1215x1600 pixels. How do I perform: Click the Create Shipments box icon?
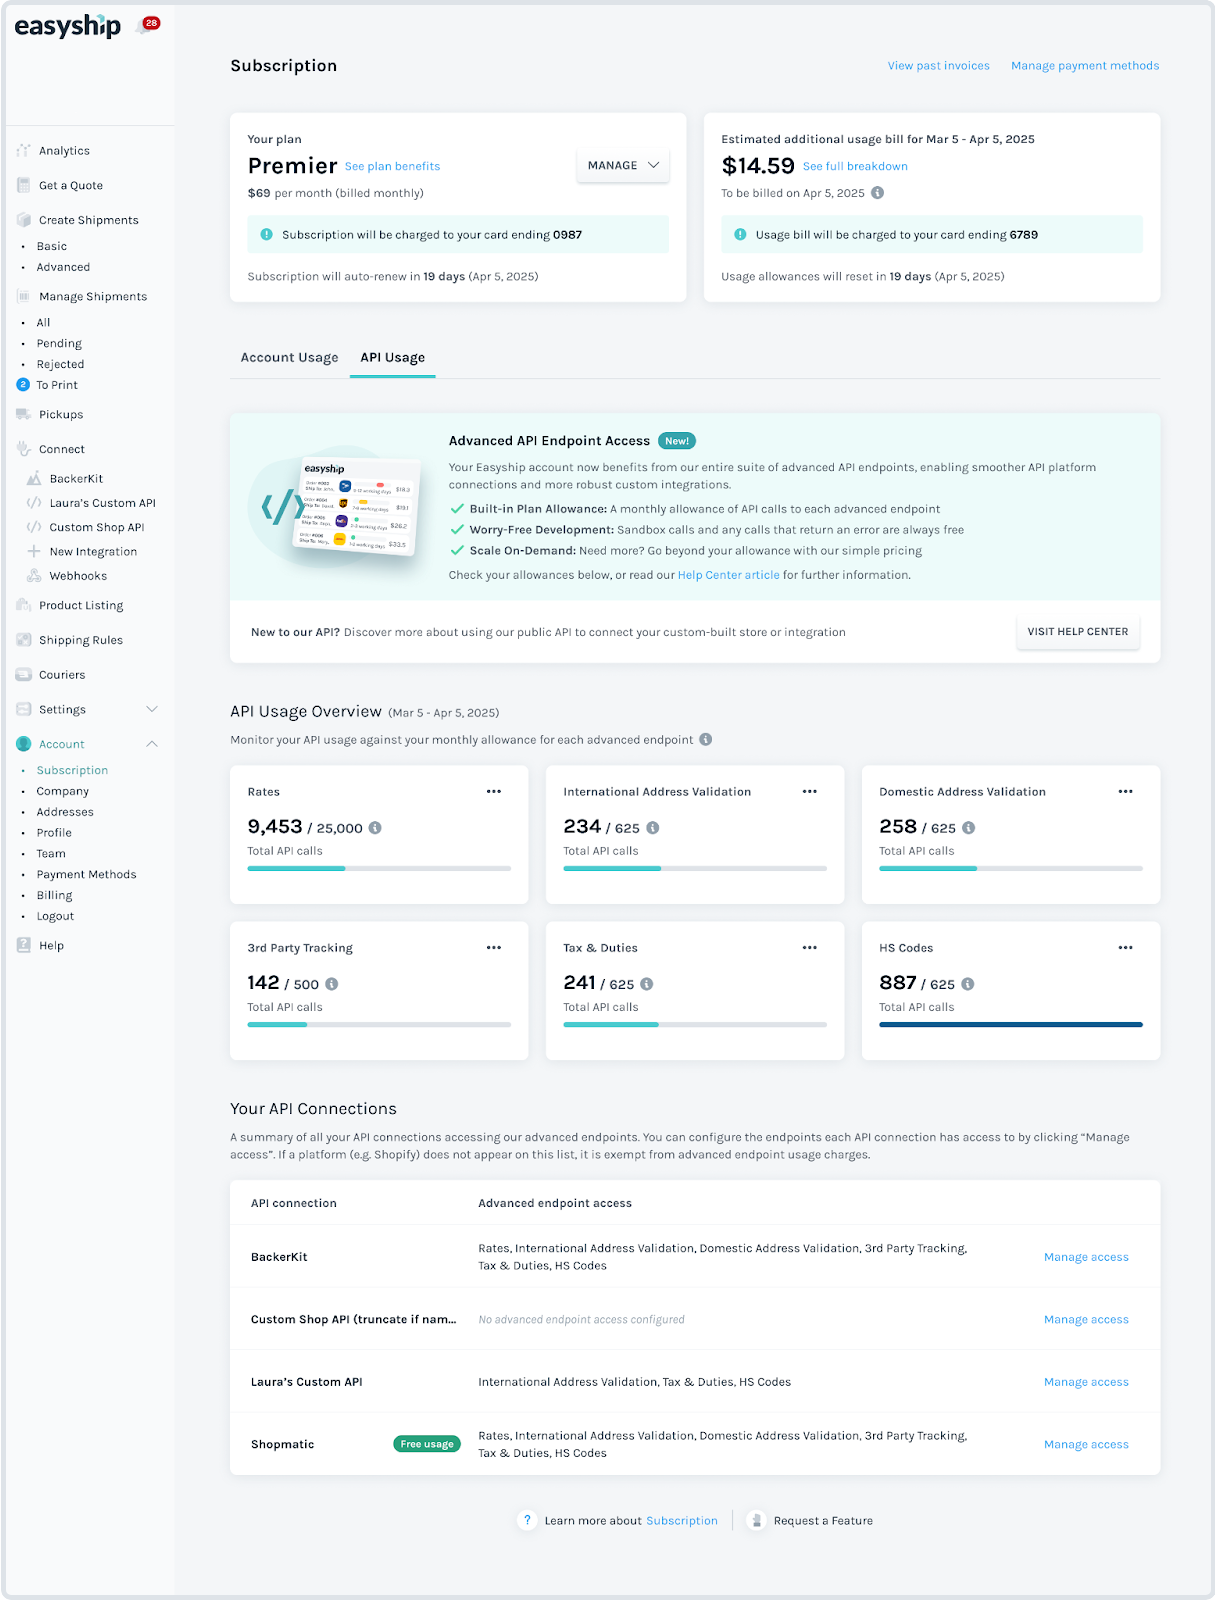click(x=23, y=220)
